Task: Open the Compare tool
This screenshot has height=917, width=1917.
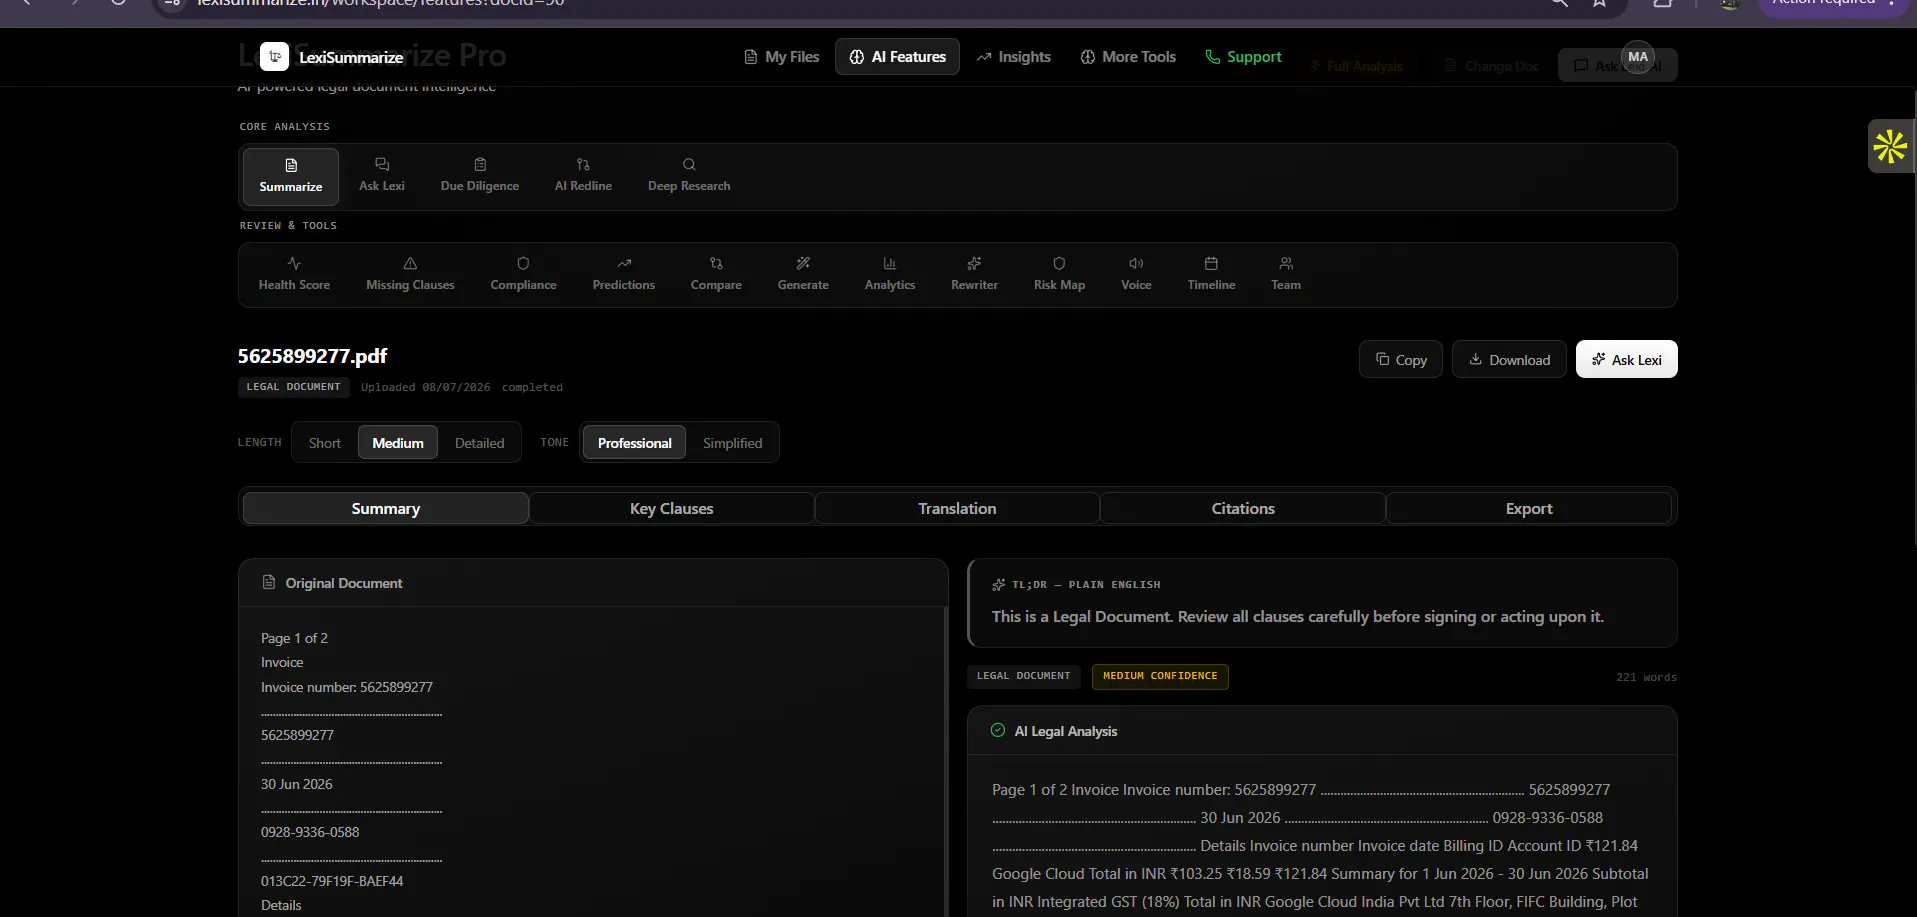Action: (x=716, y=275)
